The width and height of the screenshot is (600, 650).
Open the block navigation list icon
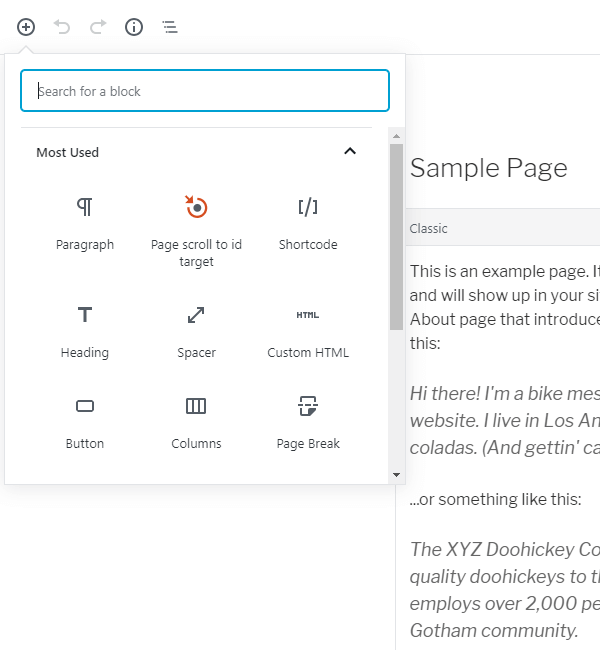click(170, 27)
